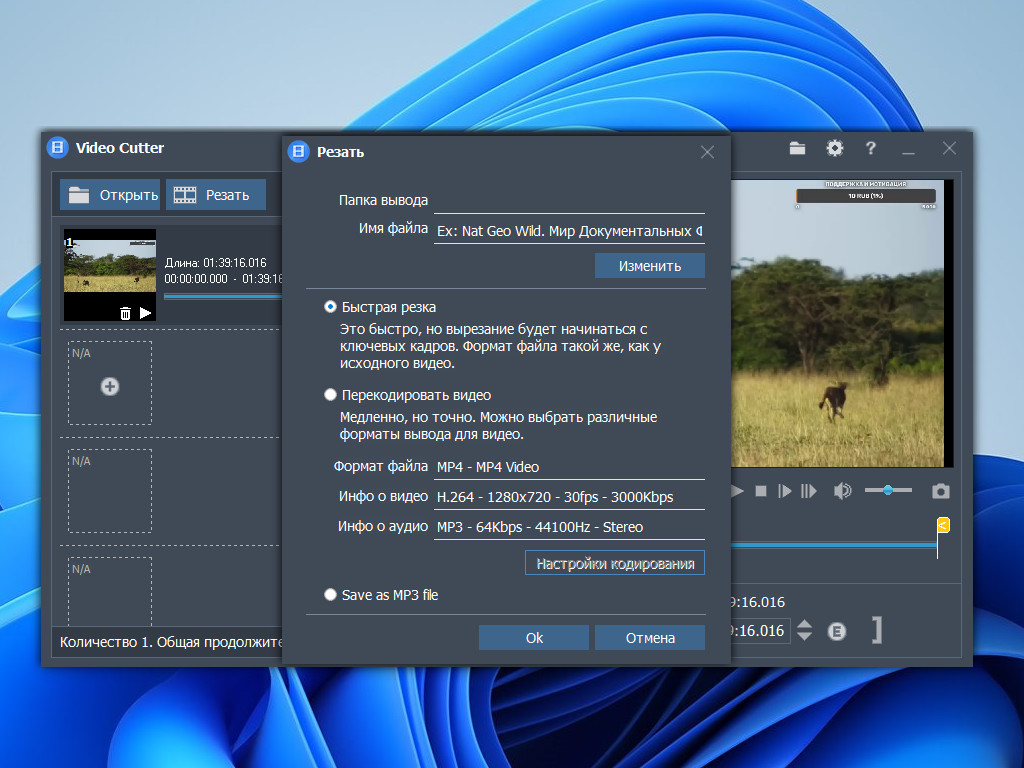The image size is (1024, 768).
Task: Open the output folder icon in title bar
Action: click(x=797, y=148)
